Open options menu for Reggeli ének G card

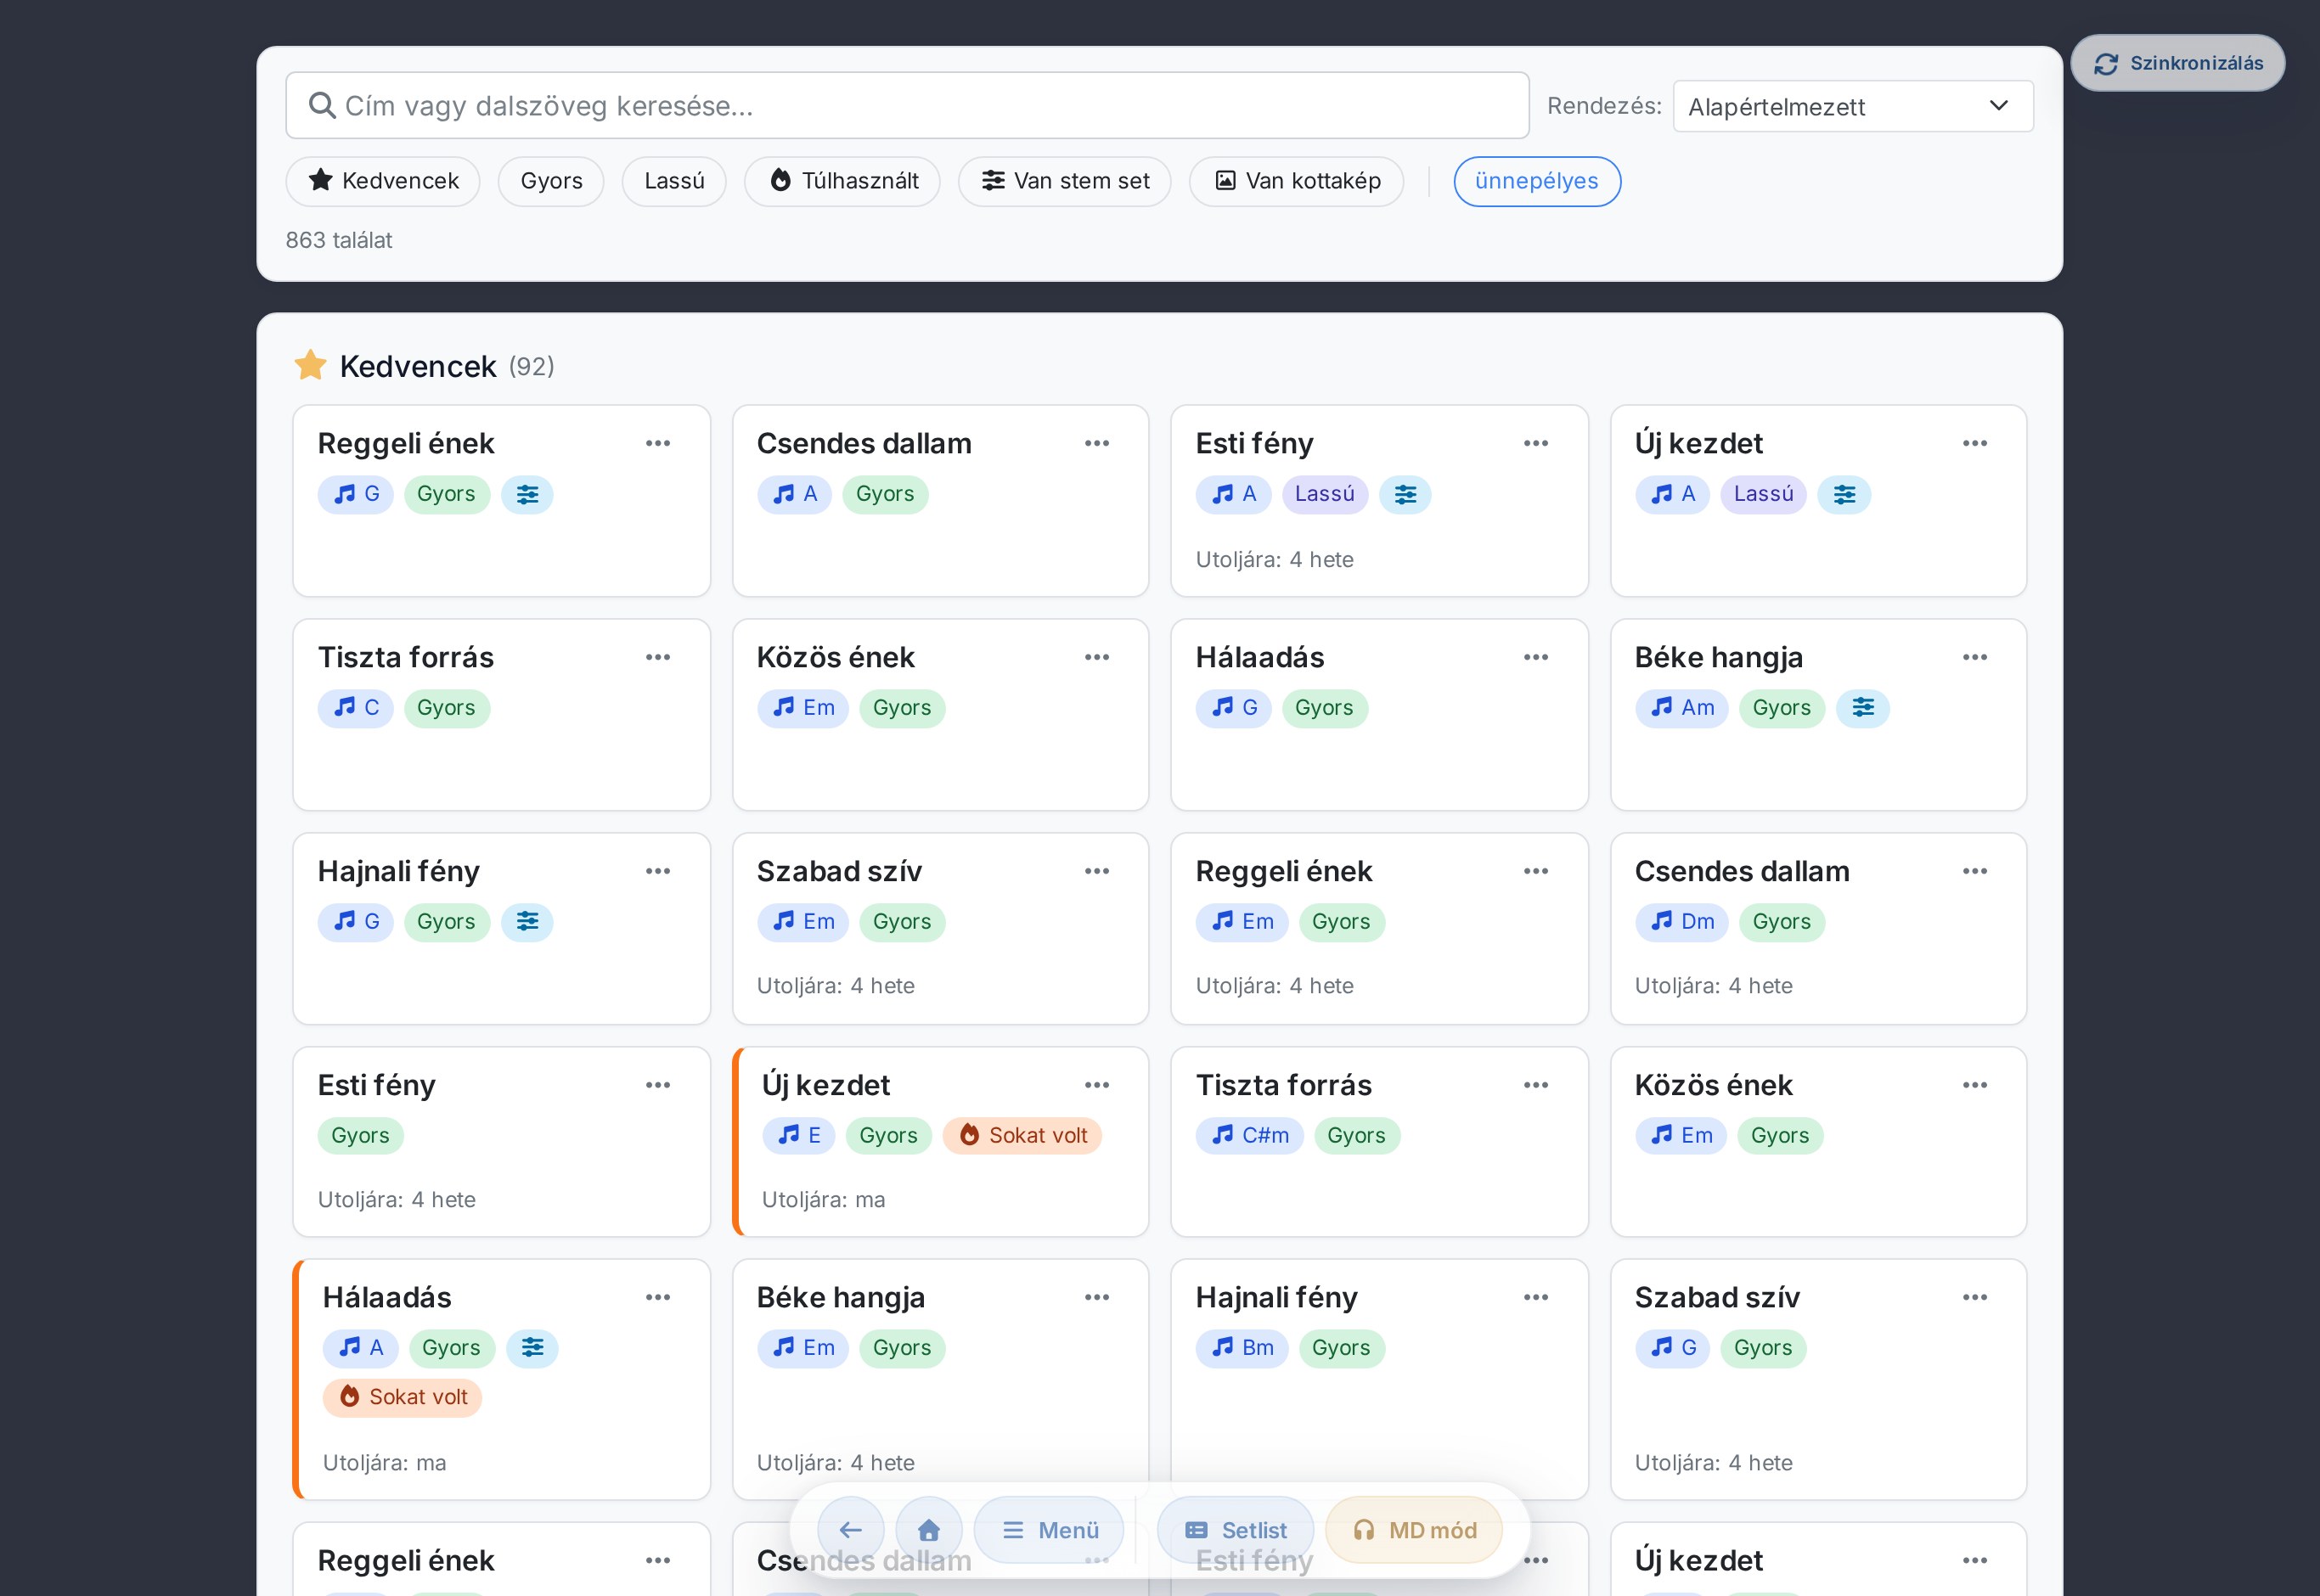(x=658, y=443)
